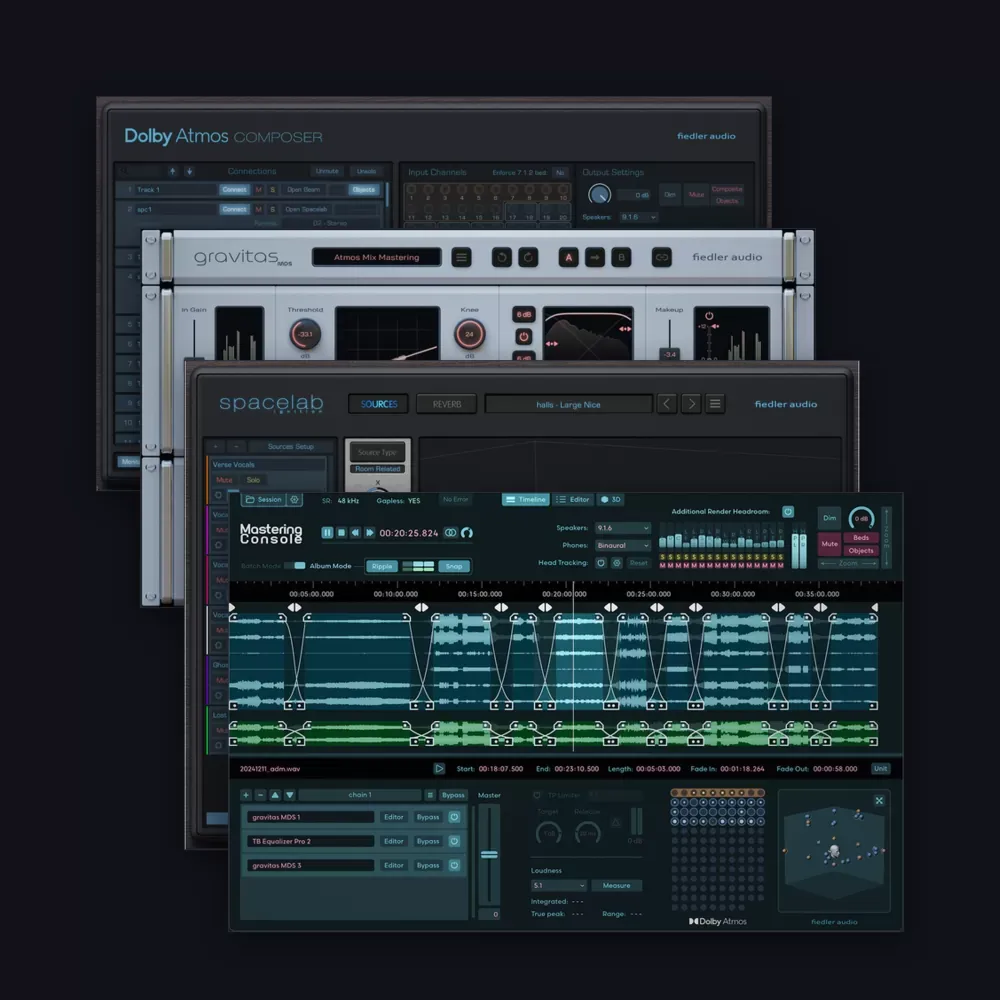Viewport: 1000px width, 1000px height.
Task: Toggle the Snap button
Action: point(454,566)
